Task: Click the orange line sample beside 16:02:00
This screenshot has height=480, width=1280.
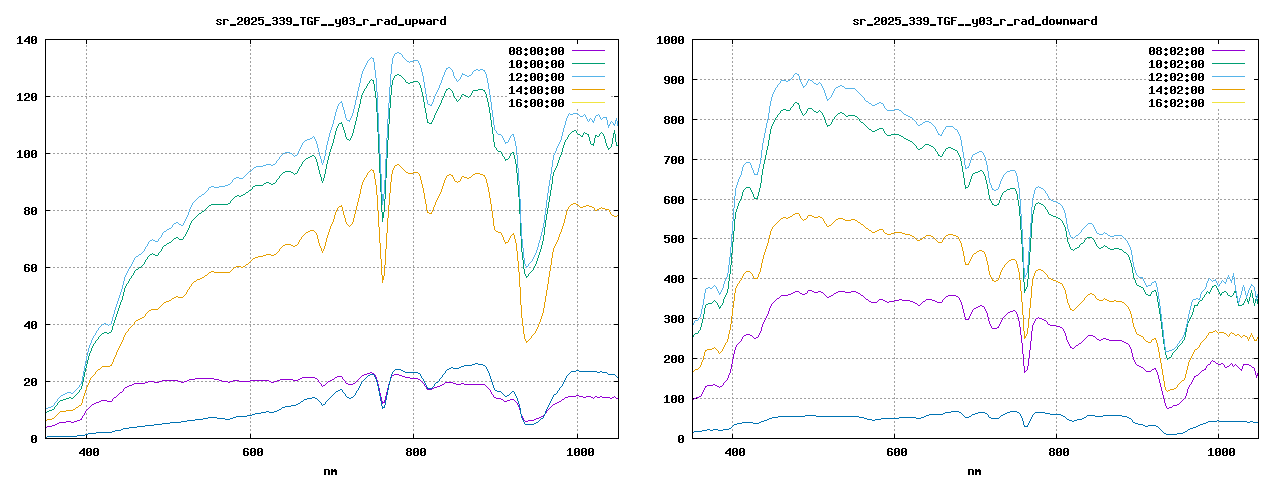Action: pyautogui.click(x=1228, y=103)
